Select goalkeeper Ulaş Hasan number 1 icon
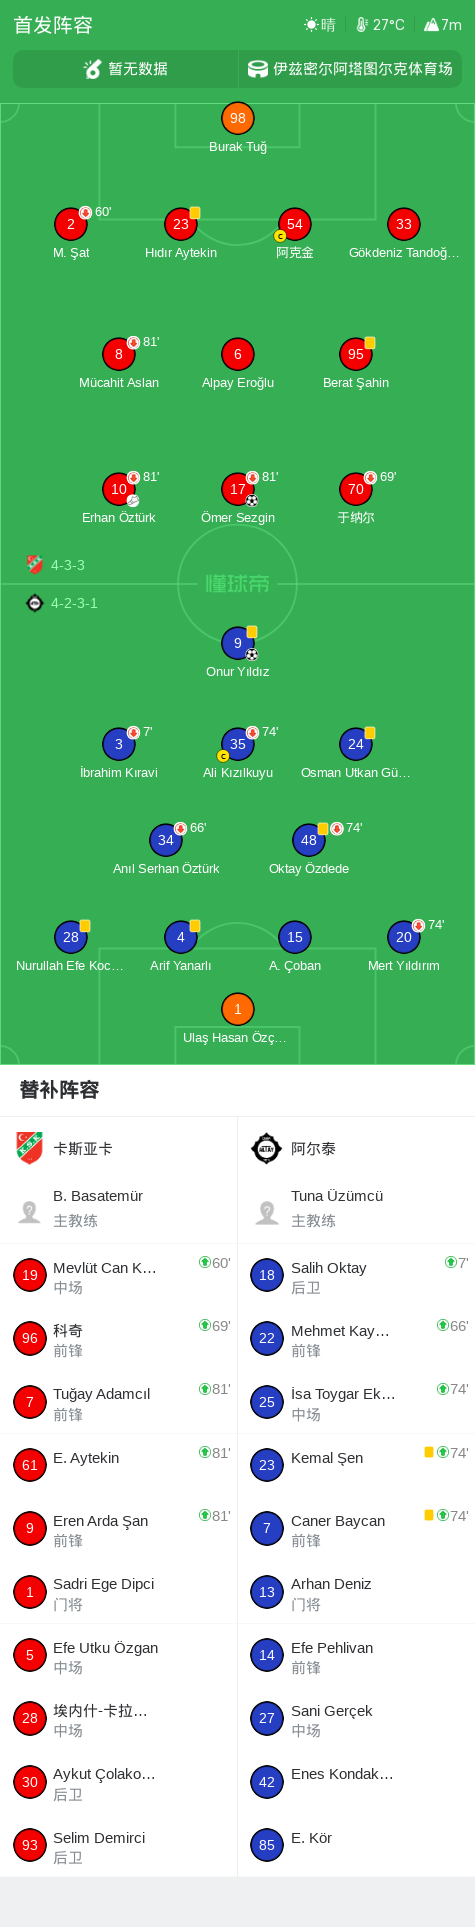Image resolution: width=475 pixels, height=1927 pixels. (238, 1009)
